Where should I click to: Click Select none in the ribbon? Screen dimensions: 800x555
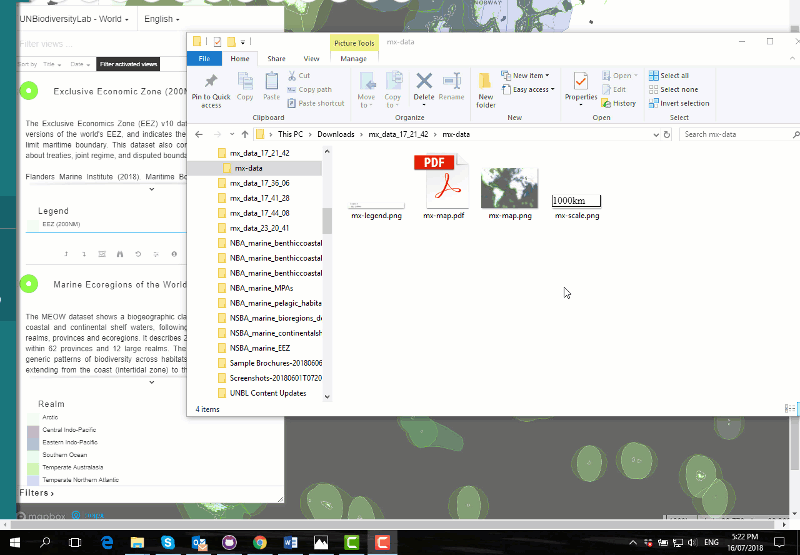[673, 89]
